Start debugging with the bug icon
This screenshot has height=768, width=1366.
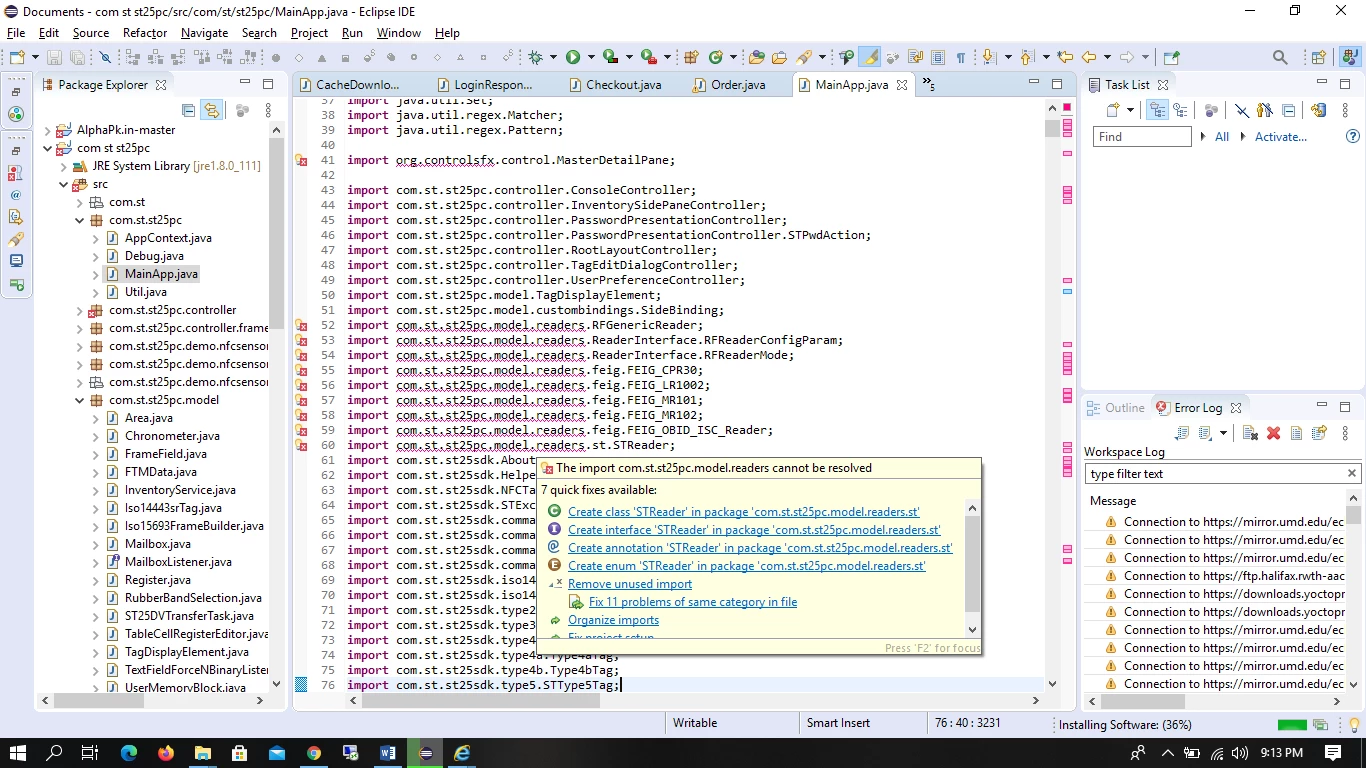tap(536, 57)
